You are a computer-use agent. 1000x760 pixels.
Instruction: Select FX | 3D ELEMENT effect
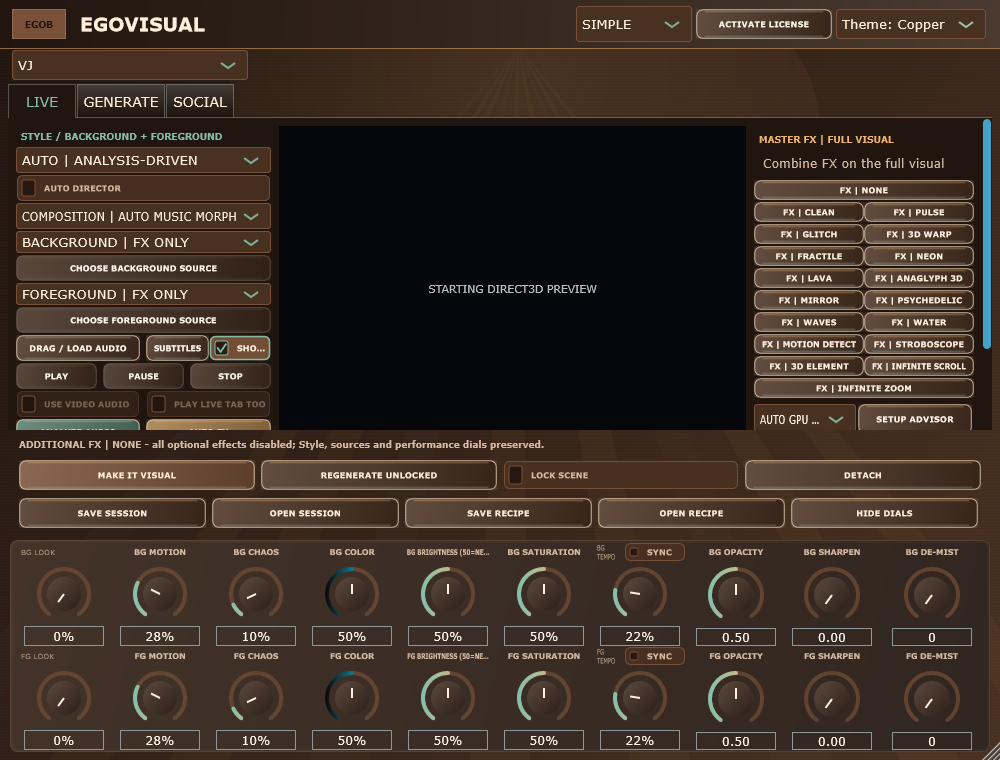point(809,366)
